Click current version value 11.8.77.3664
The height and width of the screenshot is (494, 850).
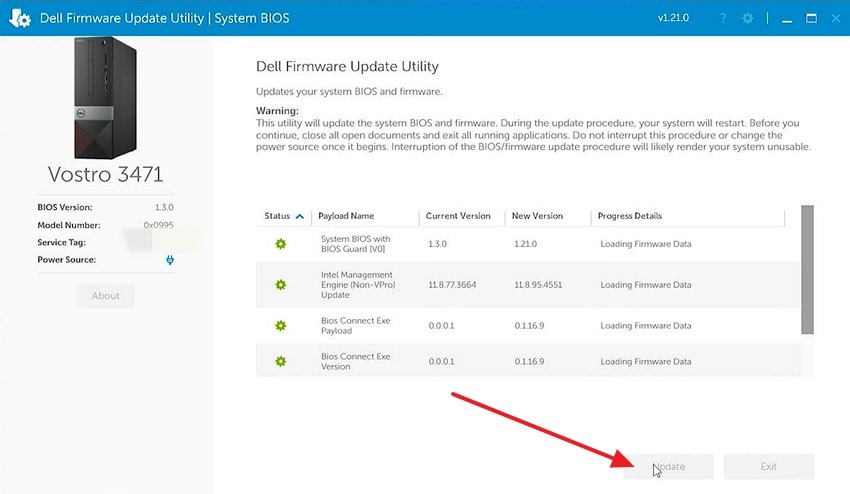(452, 285)
